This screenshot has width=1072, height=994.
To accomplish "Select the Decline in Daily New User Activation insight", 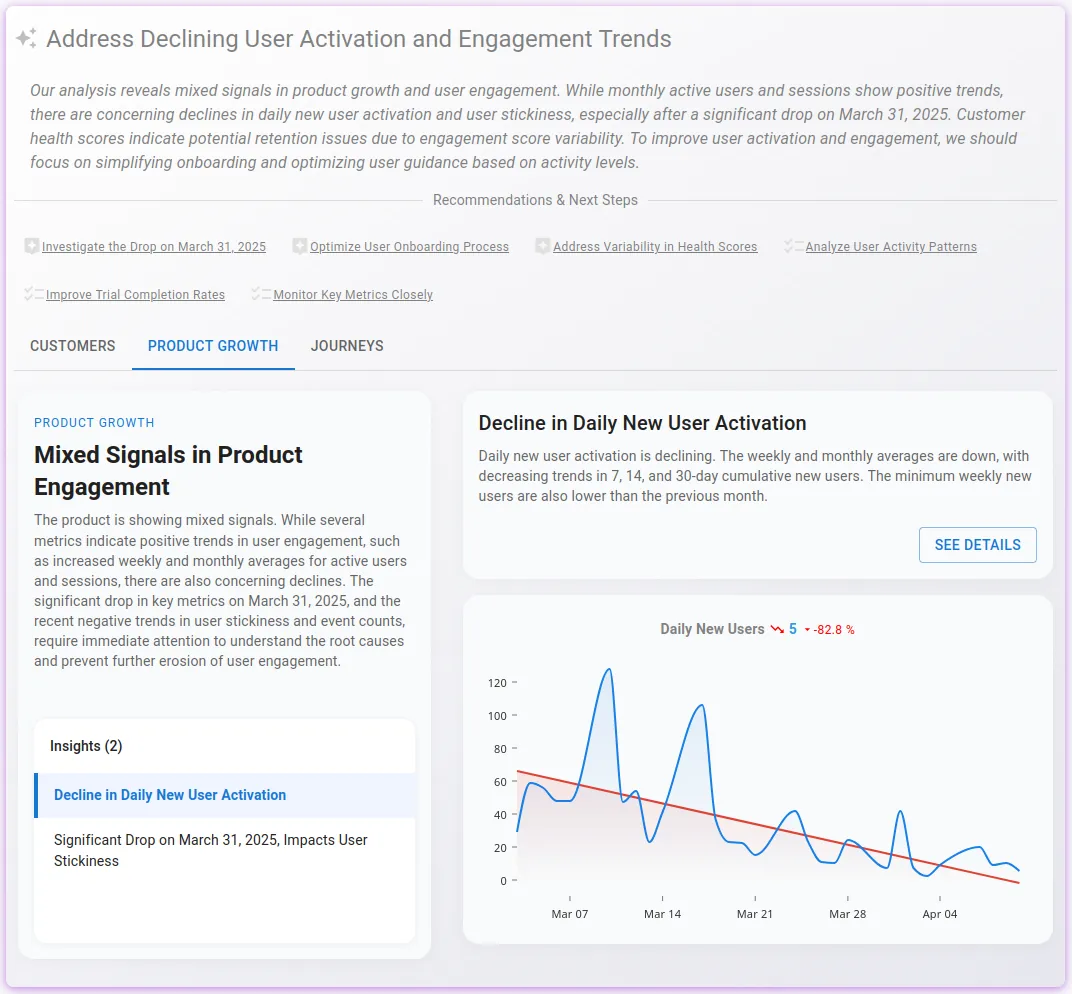I will (170, 795).
